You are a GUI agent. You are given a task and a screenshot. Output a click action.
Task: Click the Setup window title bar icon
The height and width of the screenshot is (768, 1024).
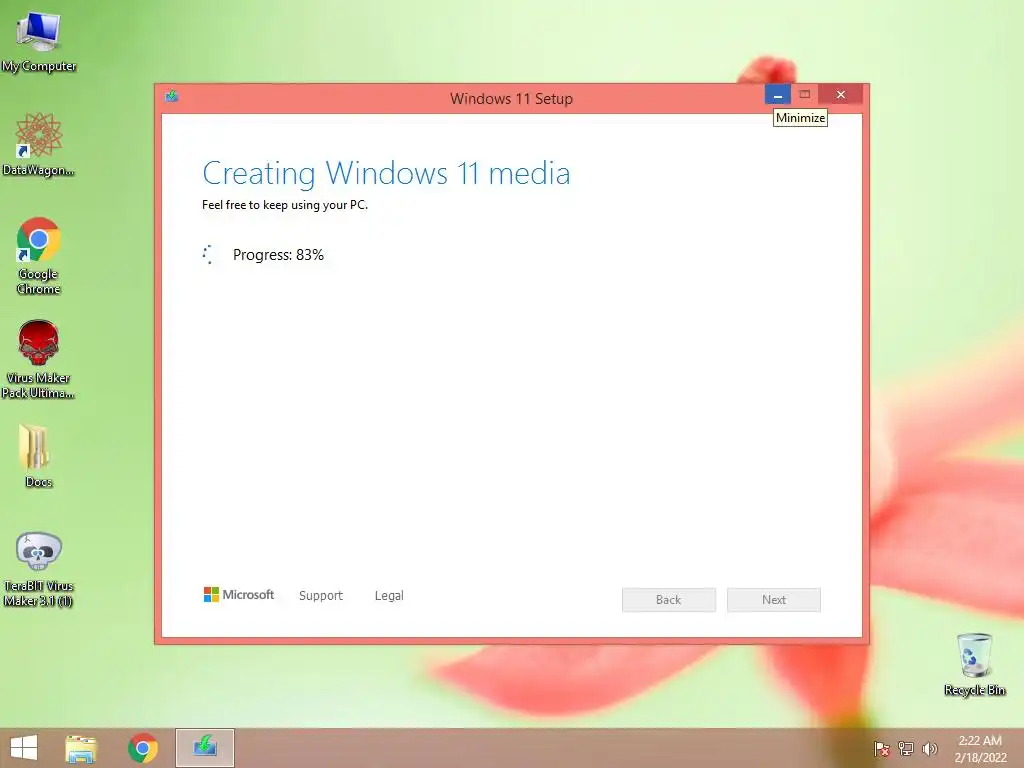click(x=172, y=97)
